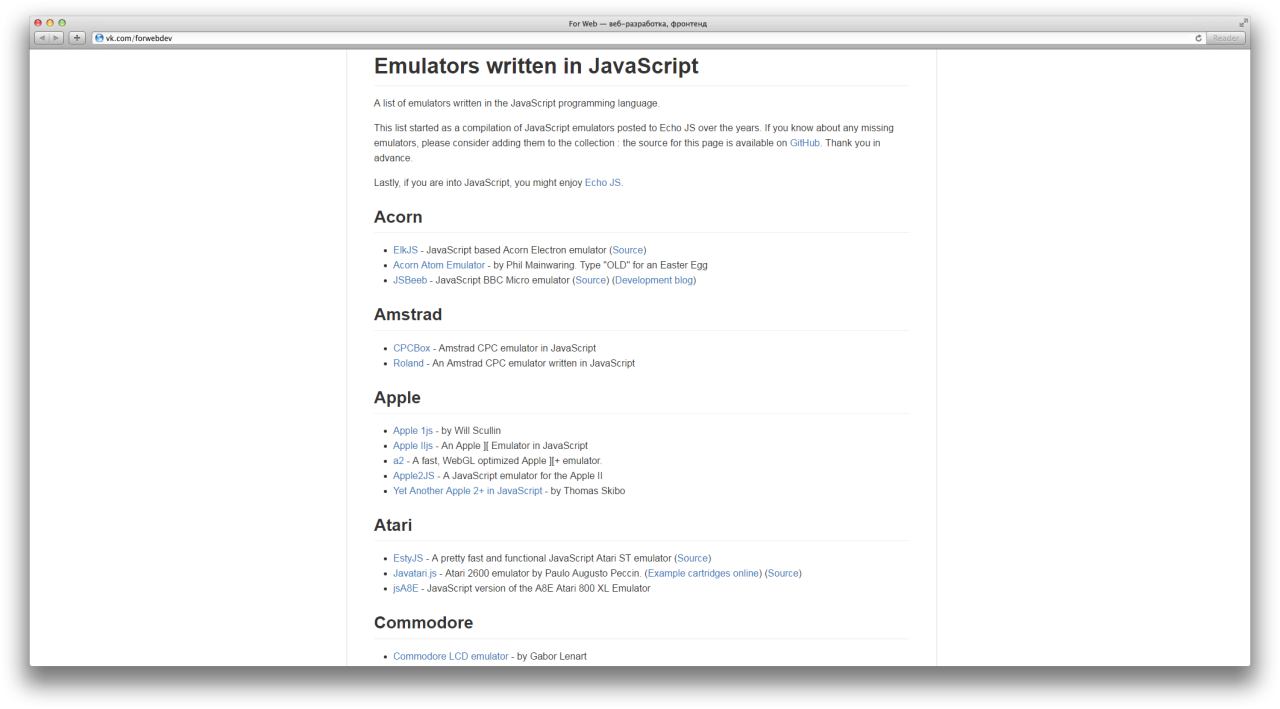Screen dimensions: 1280x709
Task: Open the Echo JS link
Action: click(x=602, y=183)
